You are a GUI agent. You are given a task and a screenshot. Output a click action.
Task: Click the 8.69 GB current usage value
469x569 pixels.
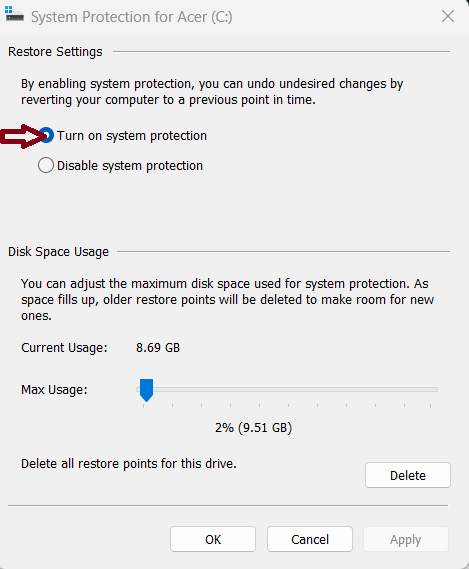click(x=158, y=348)
